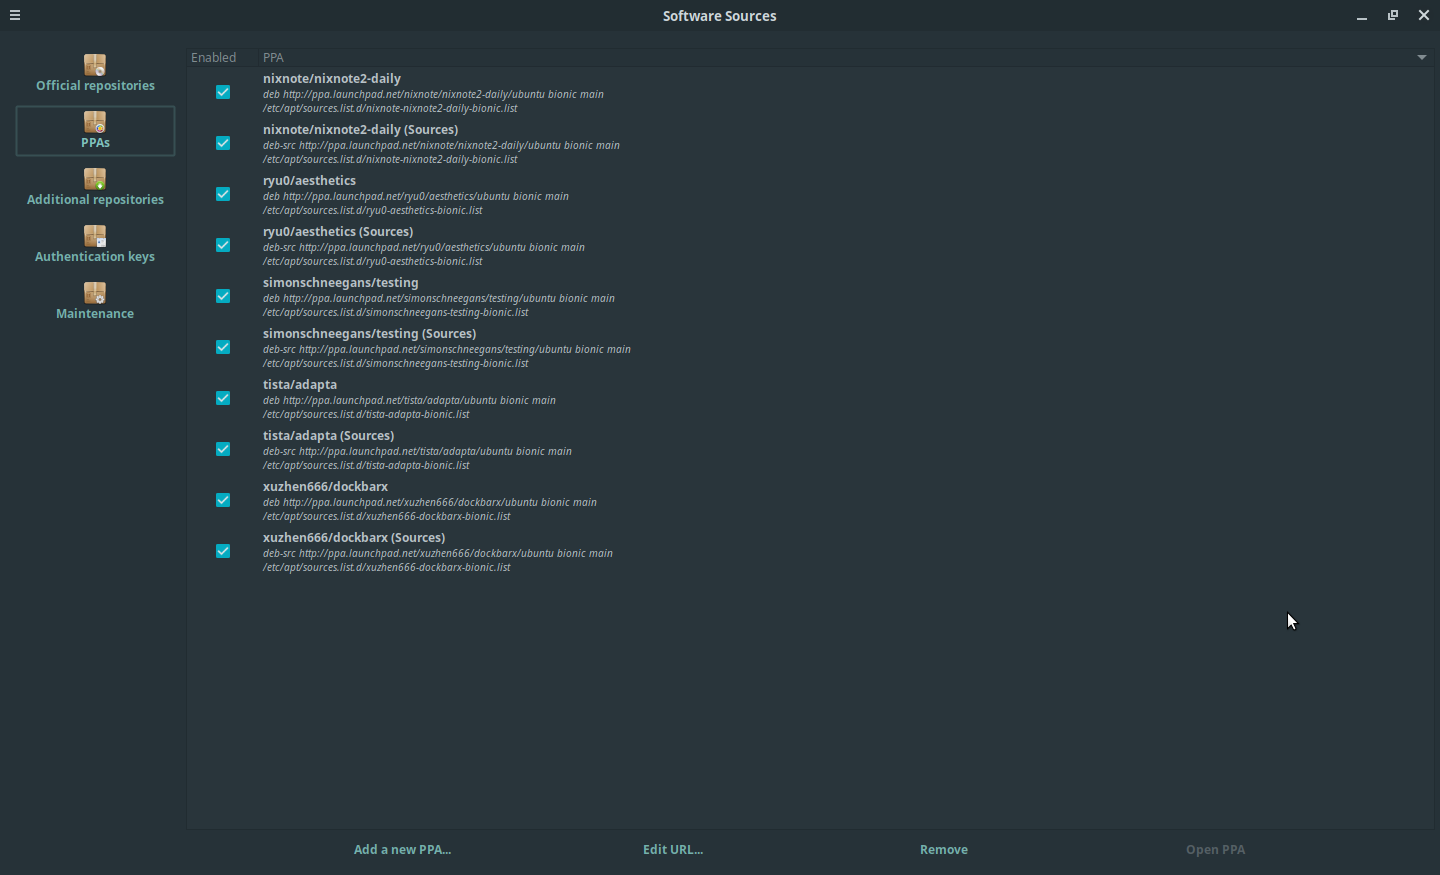Select the nixnote/nixnote2-daily row title
This screenshot has height=875, width=1440.
click(332, 79)
